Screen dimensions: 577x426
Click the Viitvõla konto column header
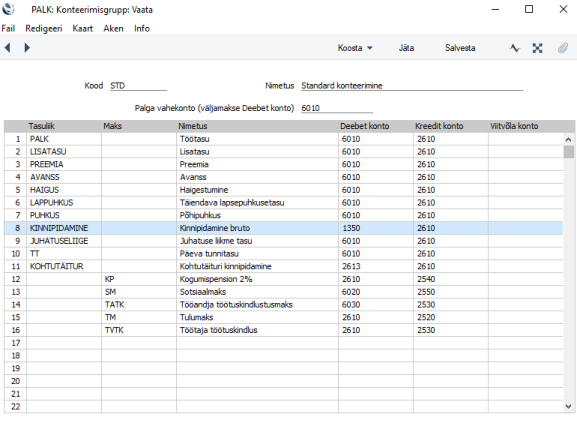(x=514, y=126)
